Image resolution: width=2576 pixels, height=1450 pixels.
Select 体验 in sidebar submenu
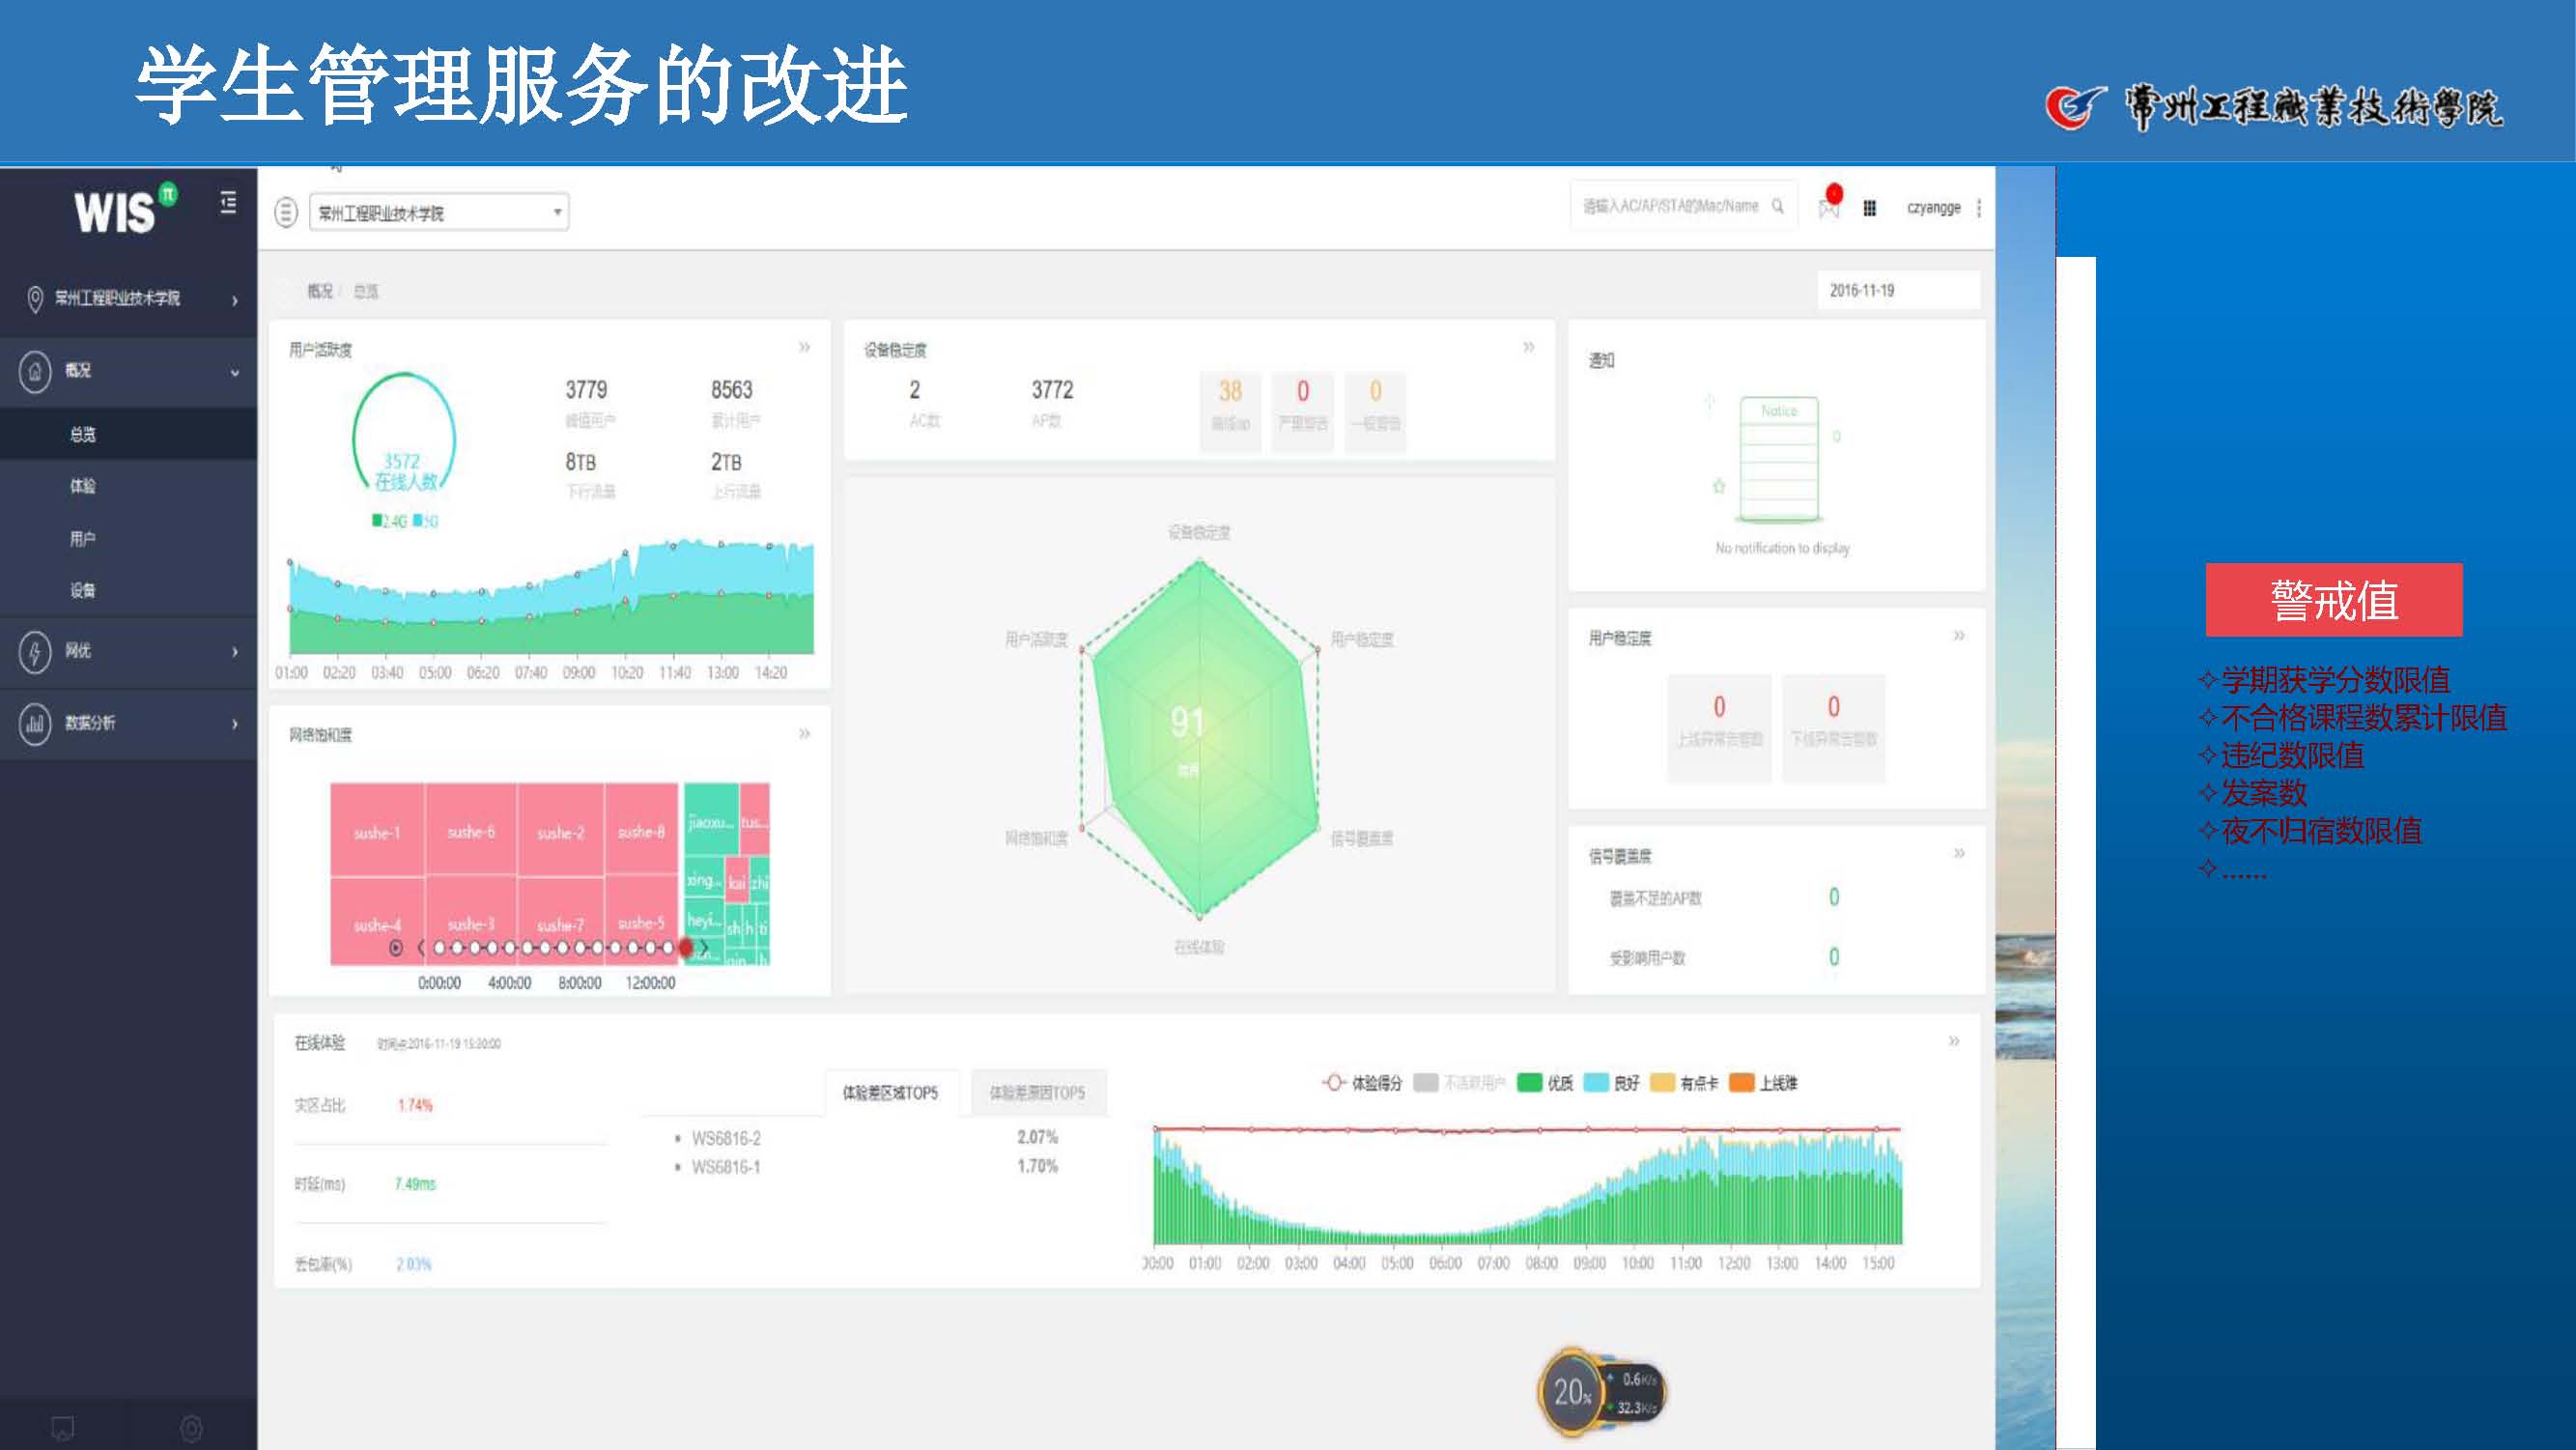tap(83, 486)
